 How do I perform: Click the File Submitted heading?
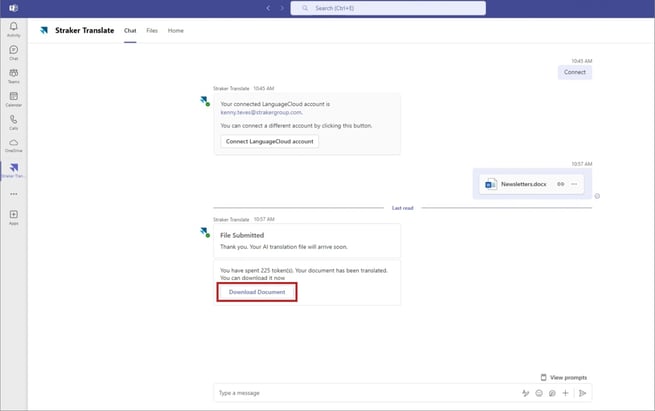tap(242, 235)
